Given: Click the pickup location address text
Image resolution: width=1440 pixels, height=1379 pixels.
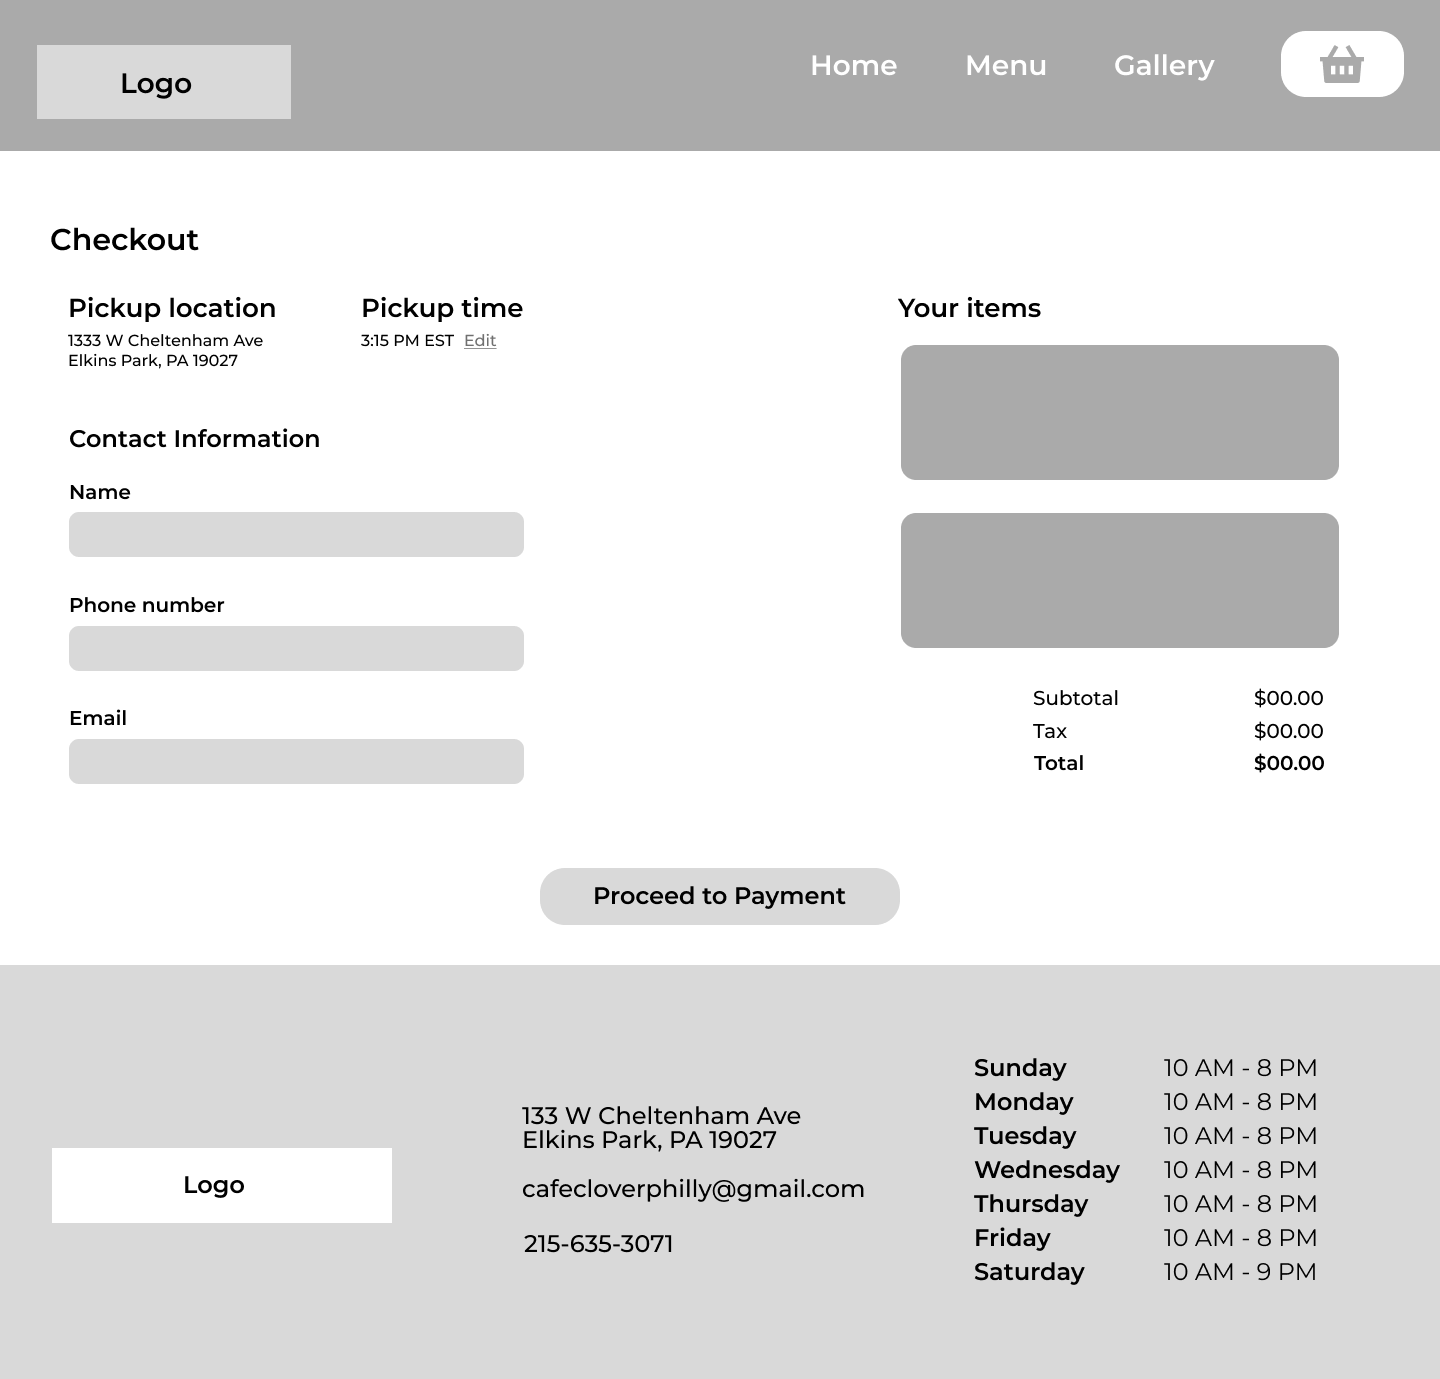Looking at the screenshot, I should (166, 350).
